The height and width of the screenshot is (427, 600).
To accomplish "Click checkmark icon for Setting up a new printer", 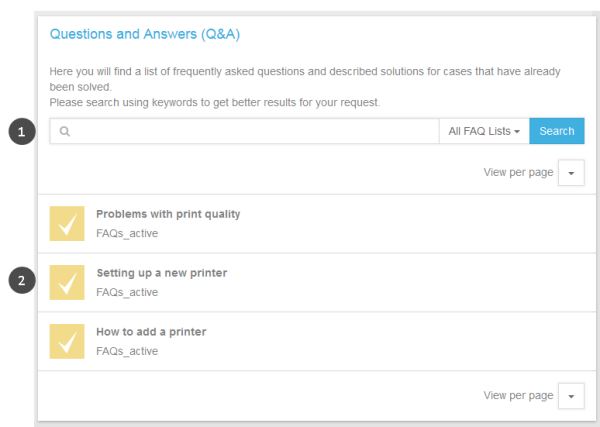I will pyautogui.click(x=67, y=282).
